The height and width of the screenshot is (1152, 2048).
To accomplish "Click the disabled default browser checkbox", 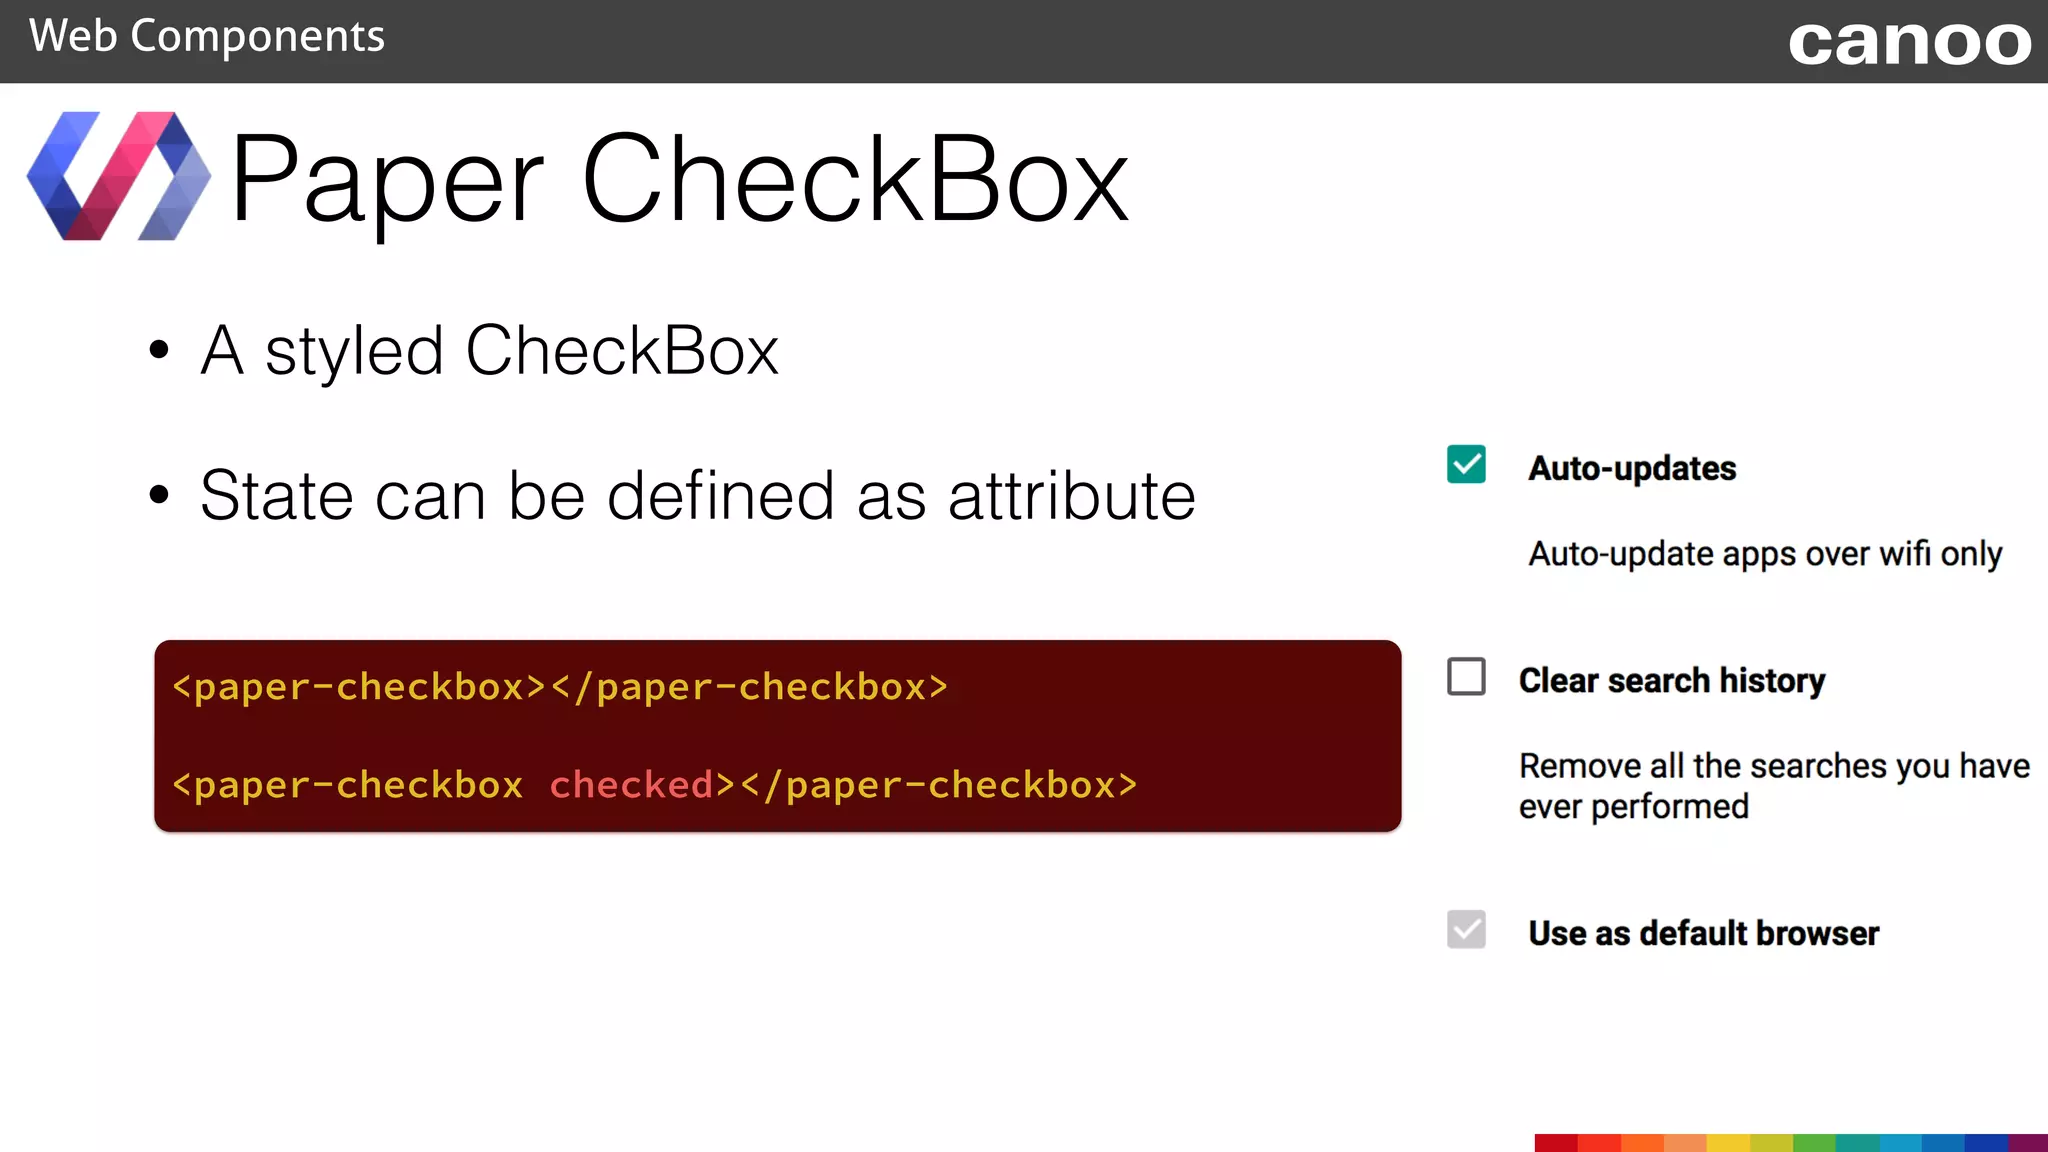I will tap(1466, 930).
